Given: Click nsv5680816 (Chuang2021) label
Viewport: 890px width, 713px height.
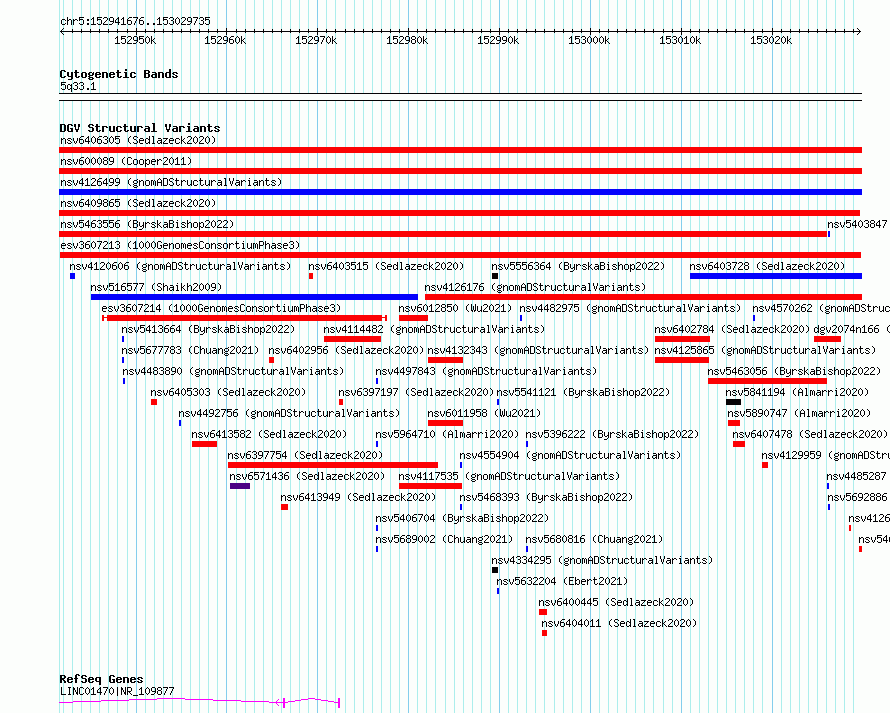Looking at the screenshot, I should (x=594, y=539).
